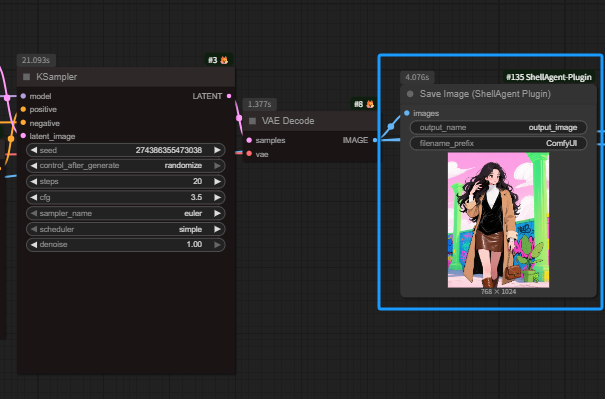The width and height of the screenshot is (607, 401).
Task: Decrease seed value with the left arrow
Action: coord(34,151)
